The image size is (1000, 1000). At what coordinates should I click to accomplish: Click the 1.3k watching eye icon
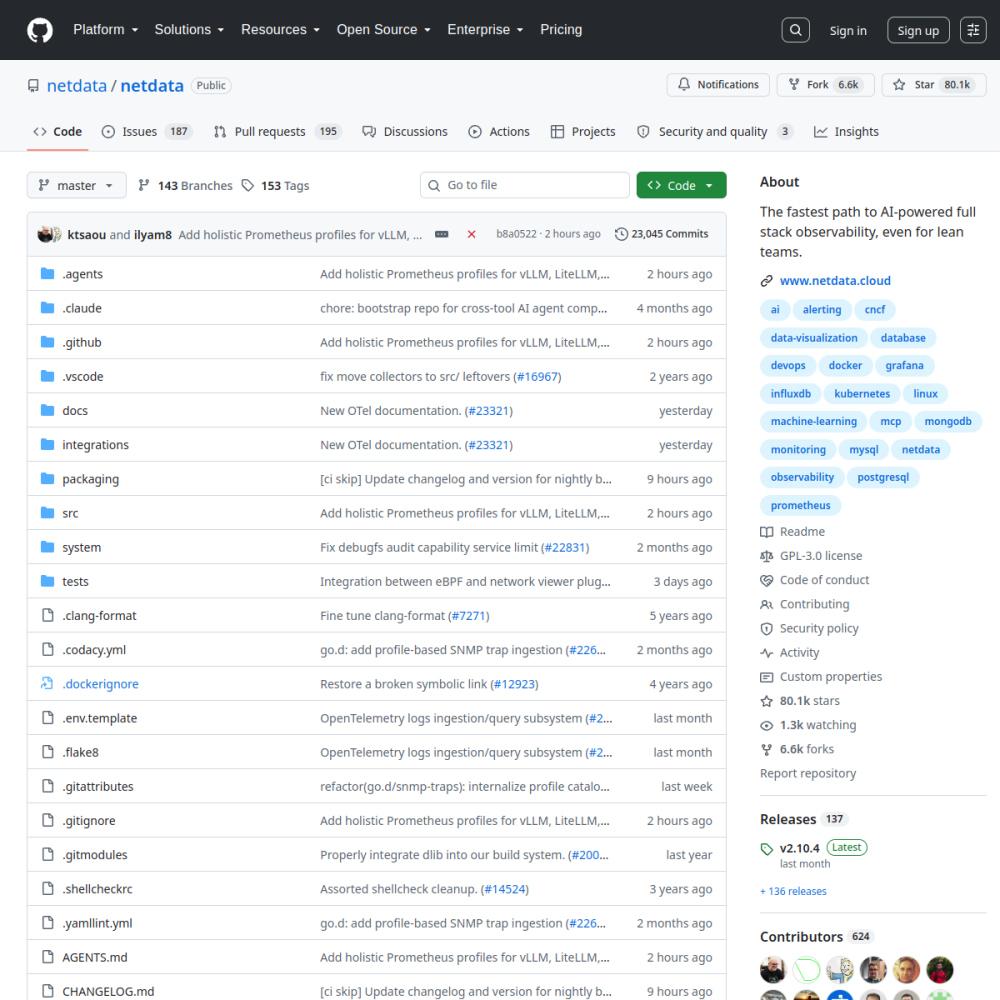pyautogui.click(x=767, y=726)
